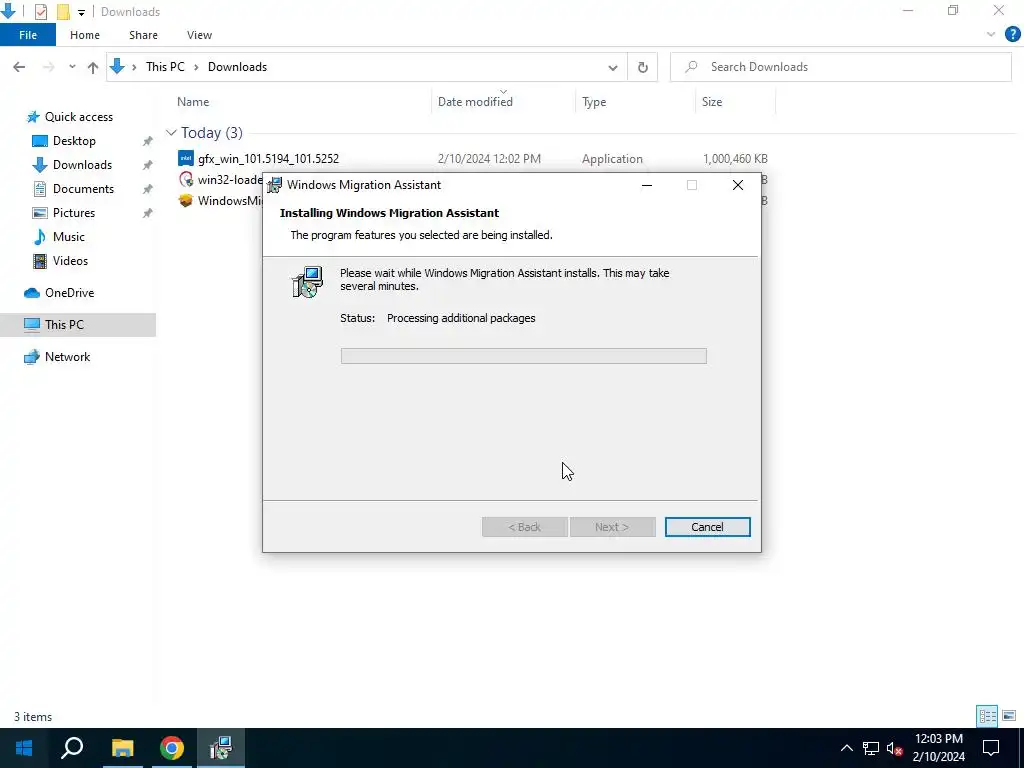Select the gfx_win_101.5194_101.5252 file

point(268,159)
